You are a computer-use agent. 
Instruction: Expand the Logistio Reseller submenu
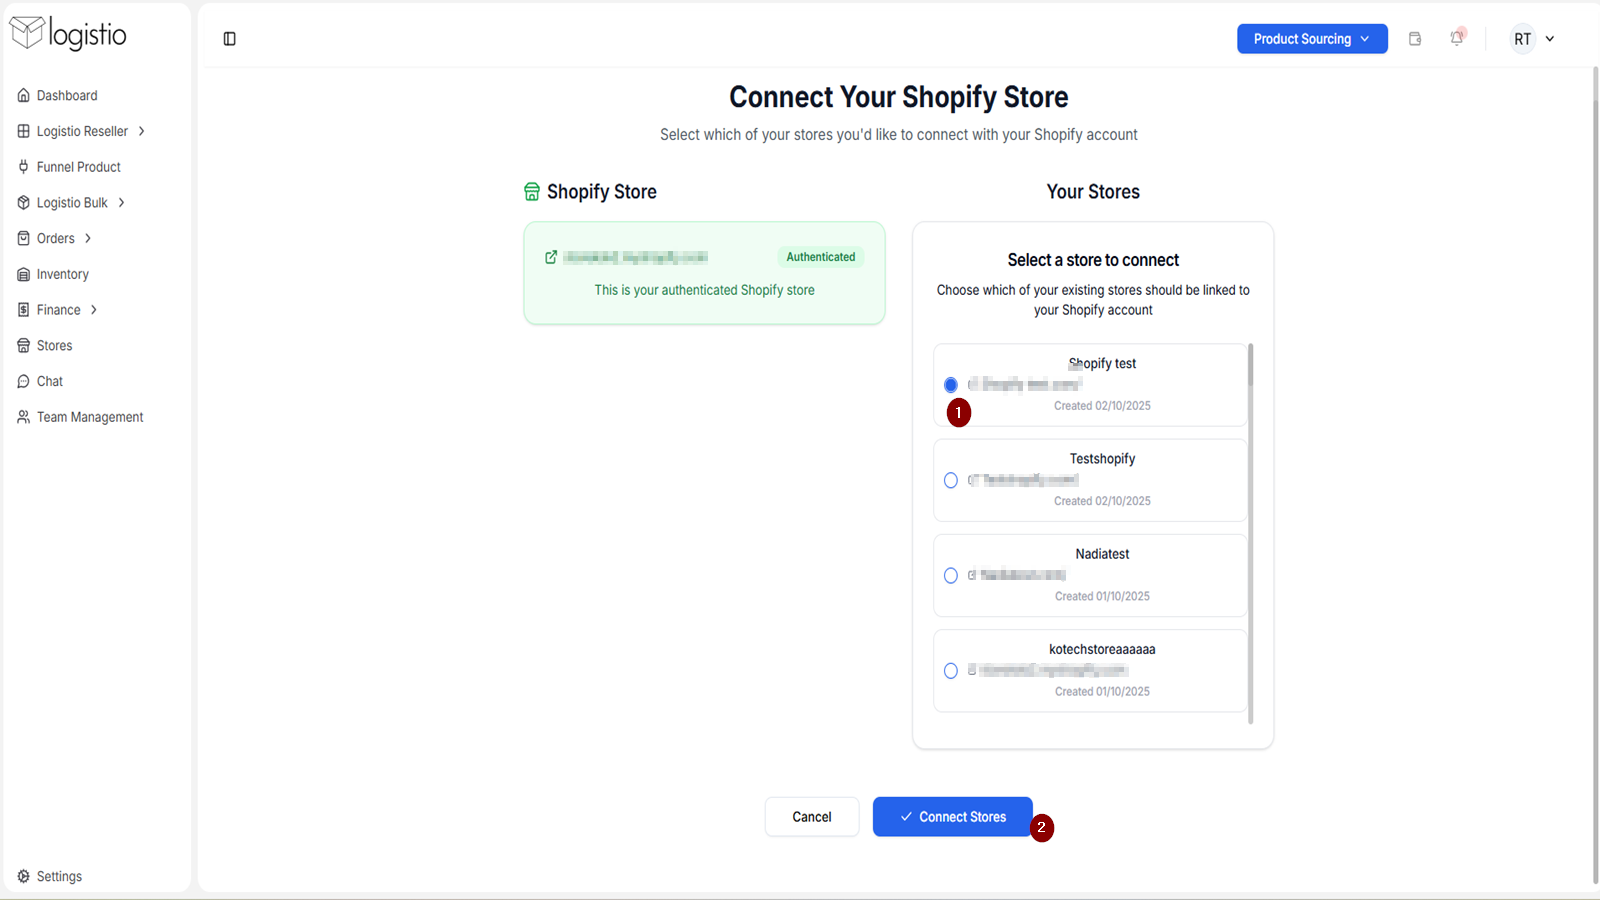pyautogui.click(x=142, y=131)
